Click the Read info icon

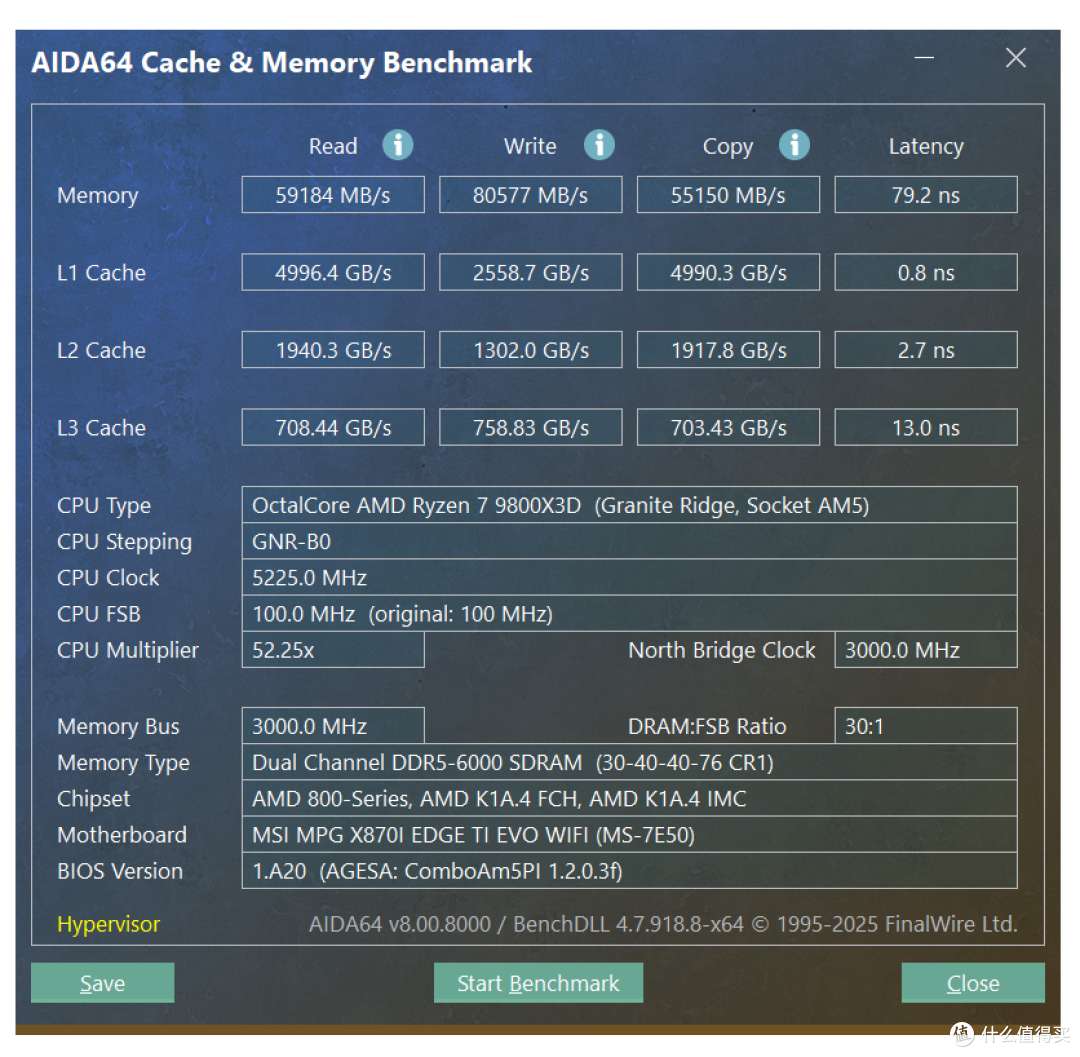click(397, 145)
